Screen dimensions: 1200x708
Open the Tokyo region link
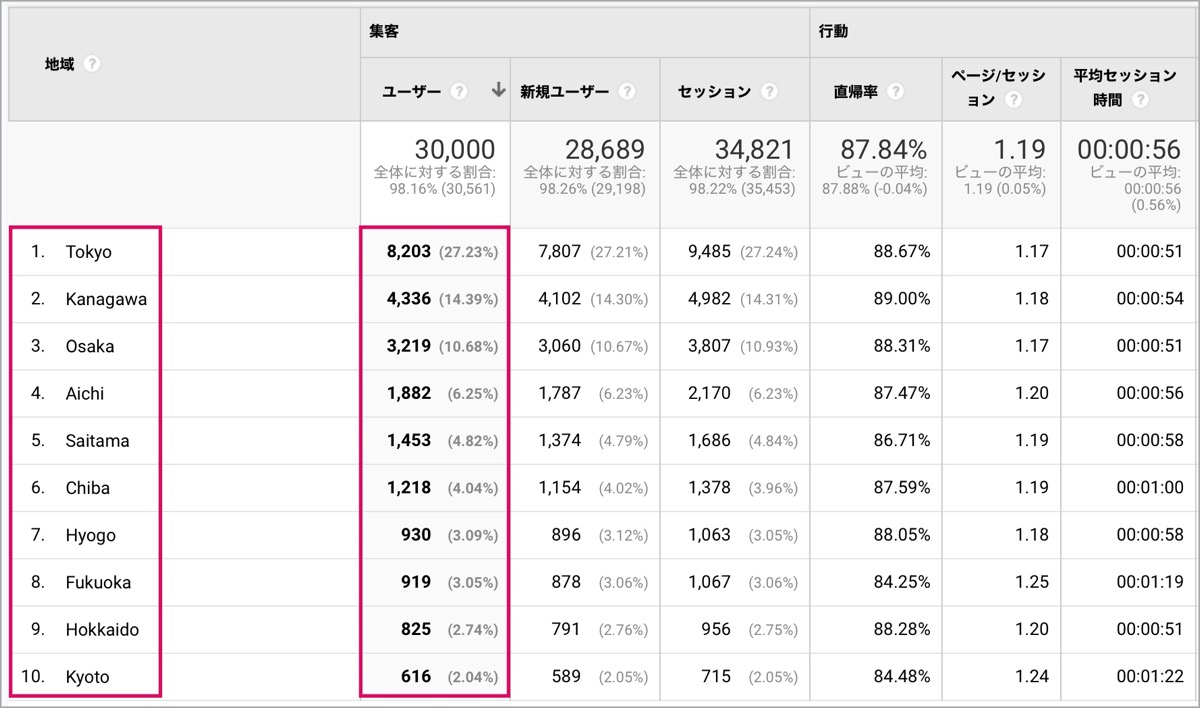[89, 252]
